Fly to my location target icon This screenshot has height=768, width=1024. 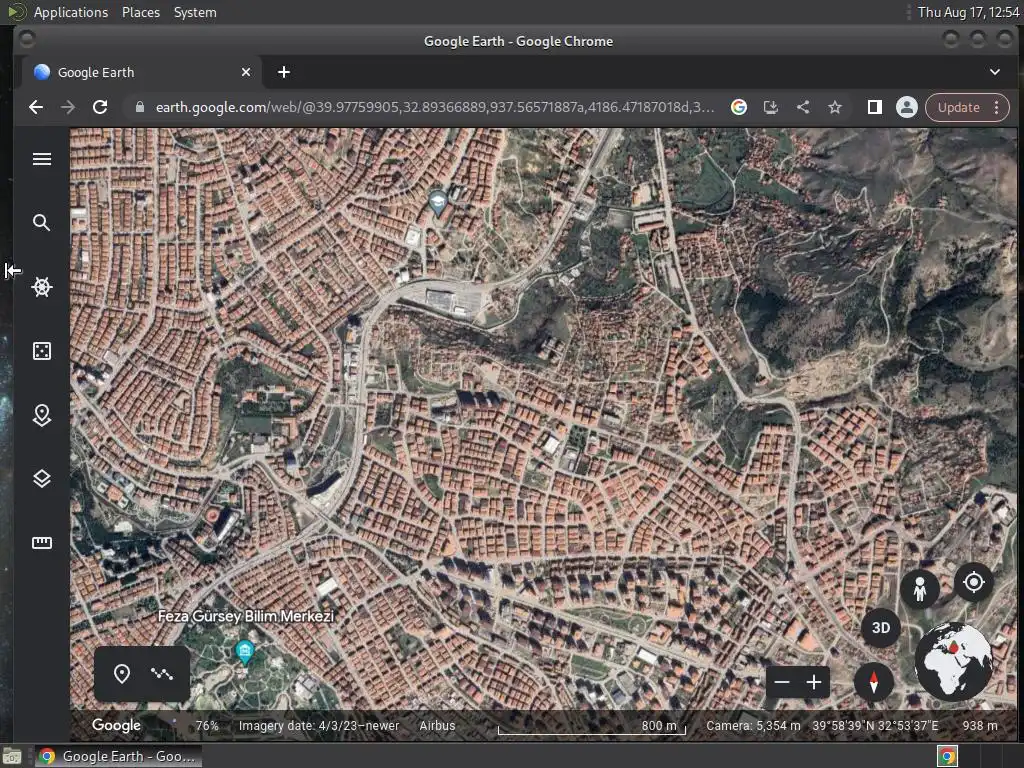pos(974,581)
